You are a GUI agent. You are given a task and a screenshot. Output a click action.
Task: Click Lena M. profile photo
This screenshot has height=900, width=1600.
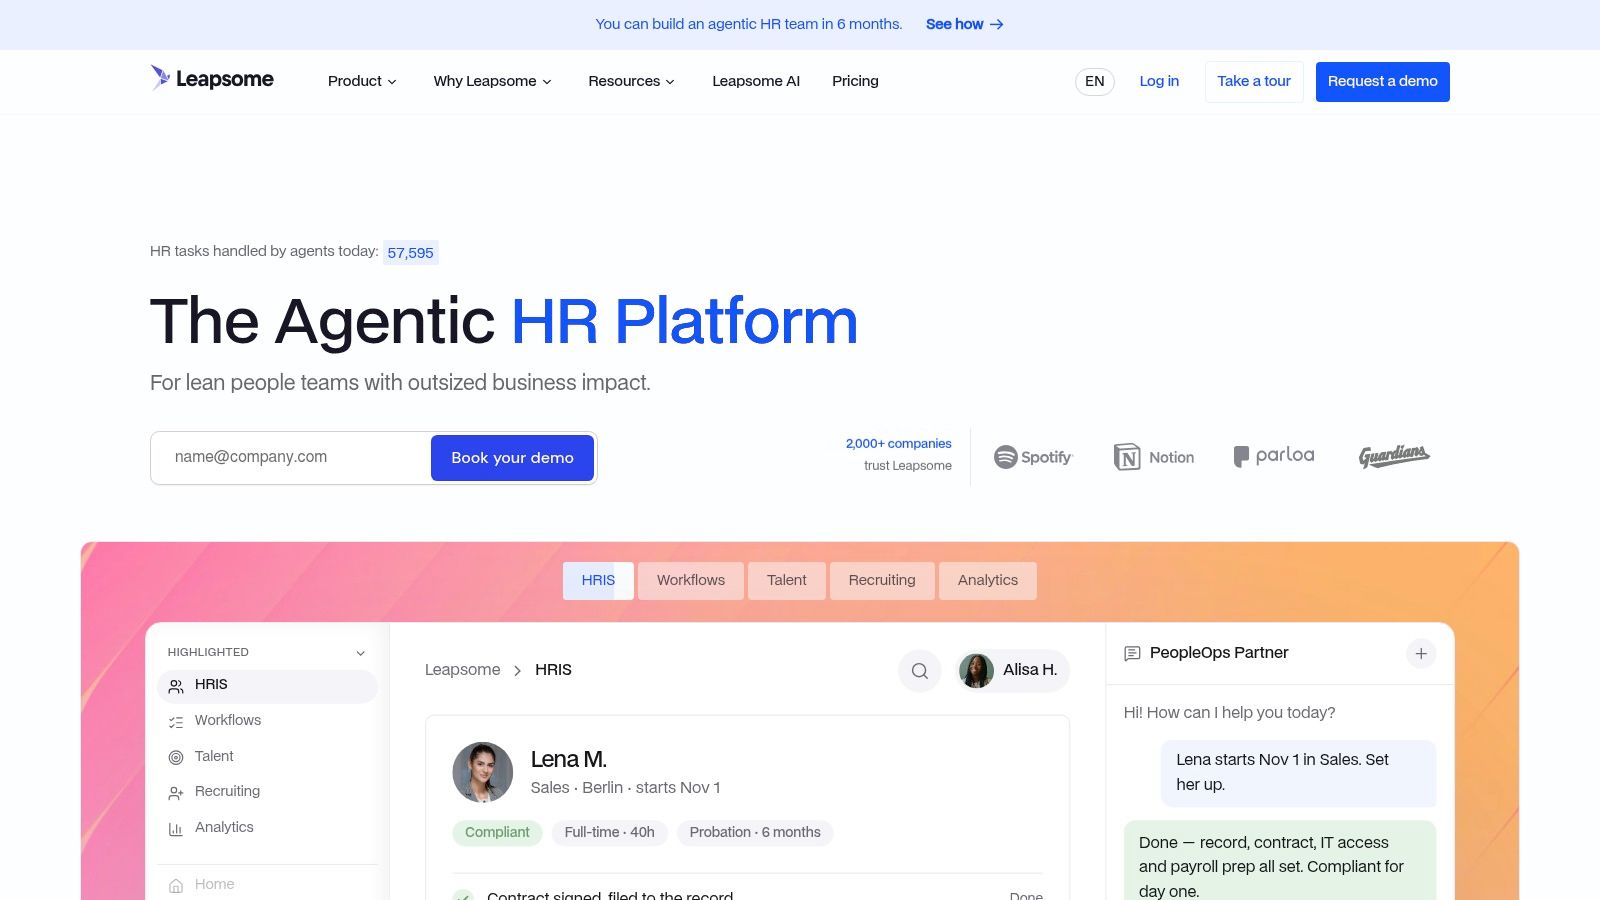(x=483, y=772)
